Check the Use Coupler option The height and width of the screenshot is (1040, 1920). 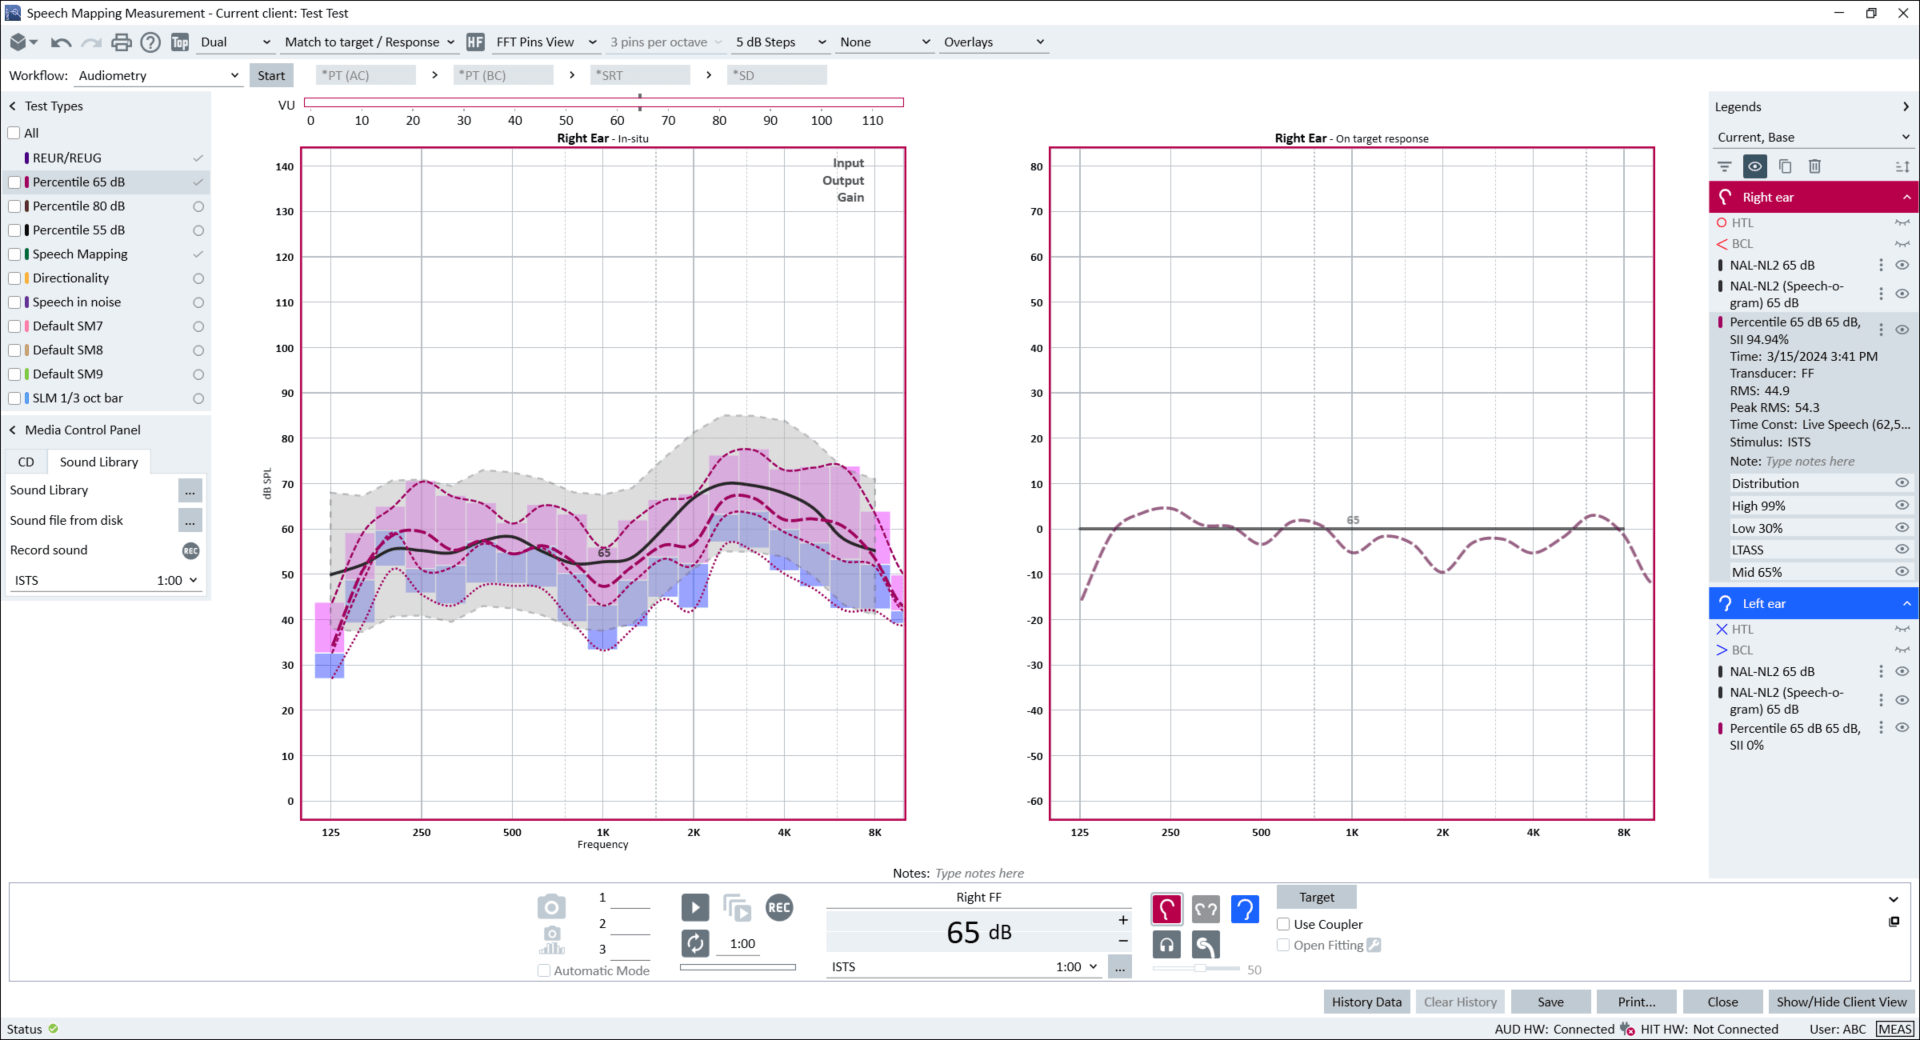(x=1283, y=924)
